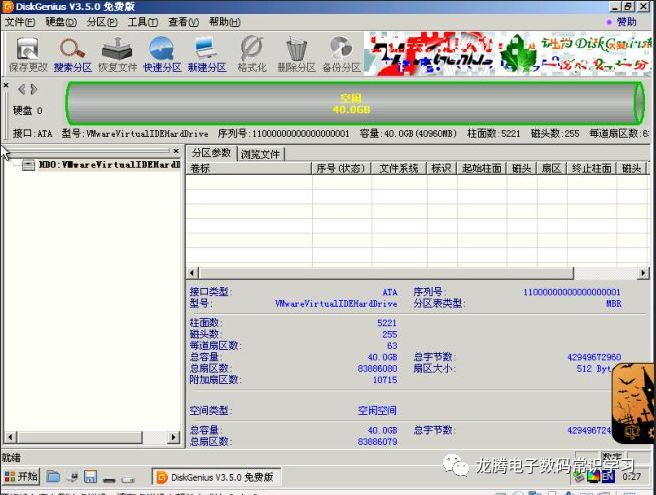656x495 pixels.
Task: Open the Partition (分区) menu
Action: tap(102, 22)
